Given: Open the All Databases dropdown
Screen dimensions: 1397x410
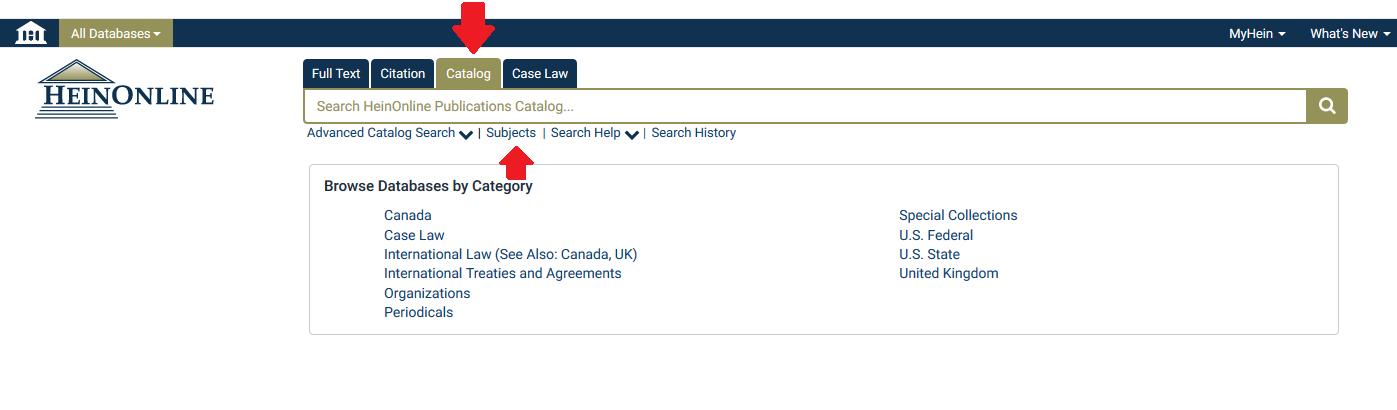Looking at the screenshot, I should tap(116, 33).
